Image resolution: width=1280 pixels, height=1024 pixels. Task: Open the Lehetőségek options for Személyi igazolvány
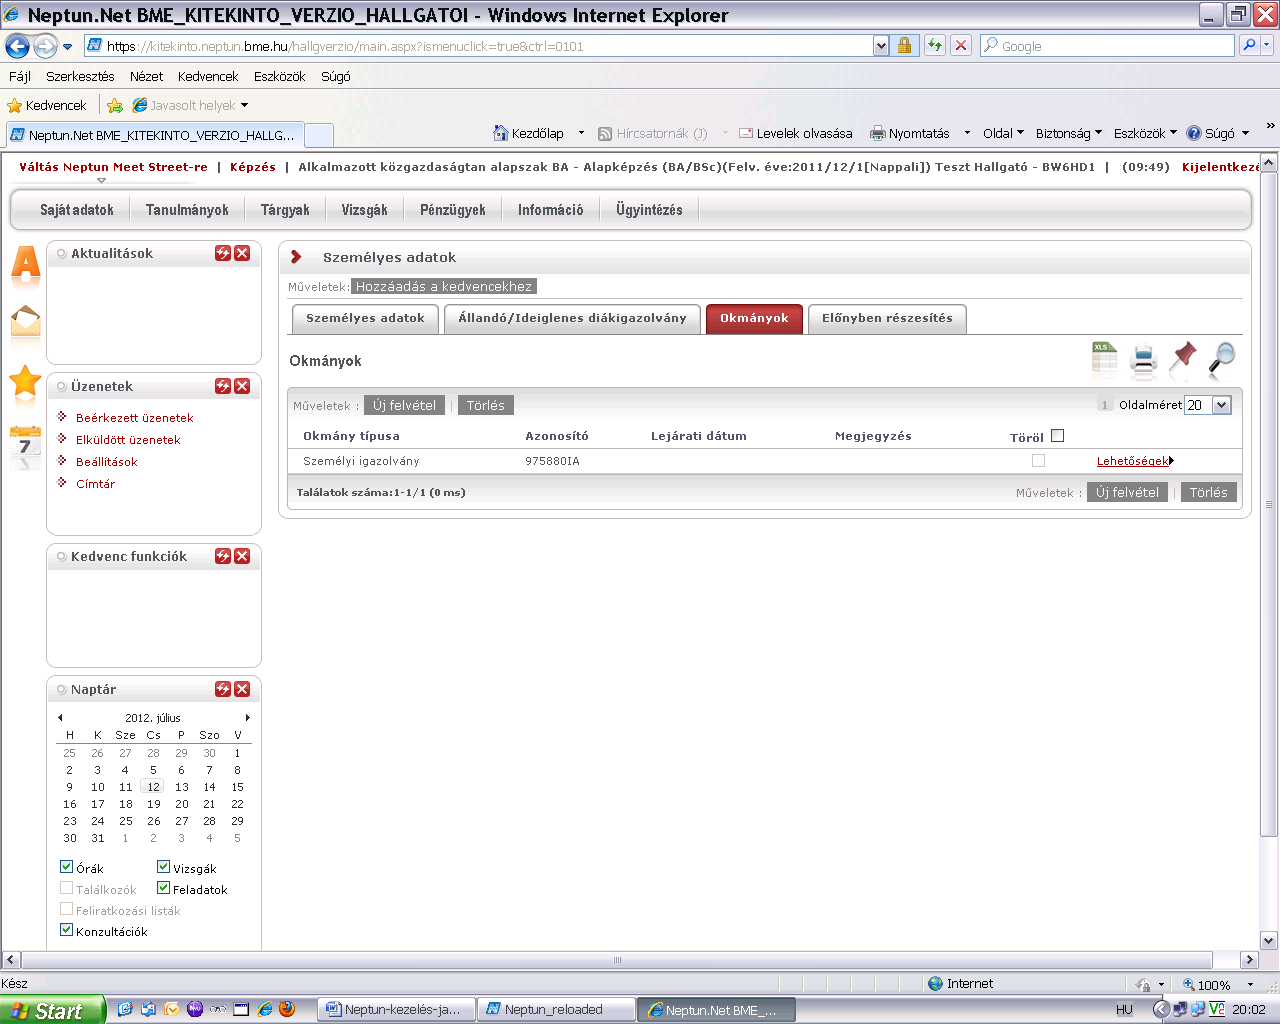tap(1135, 461)
